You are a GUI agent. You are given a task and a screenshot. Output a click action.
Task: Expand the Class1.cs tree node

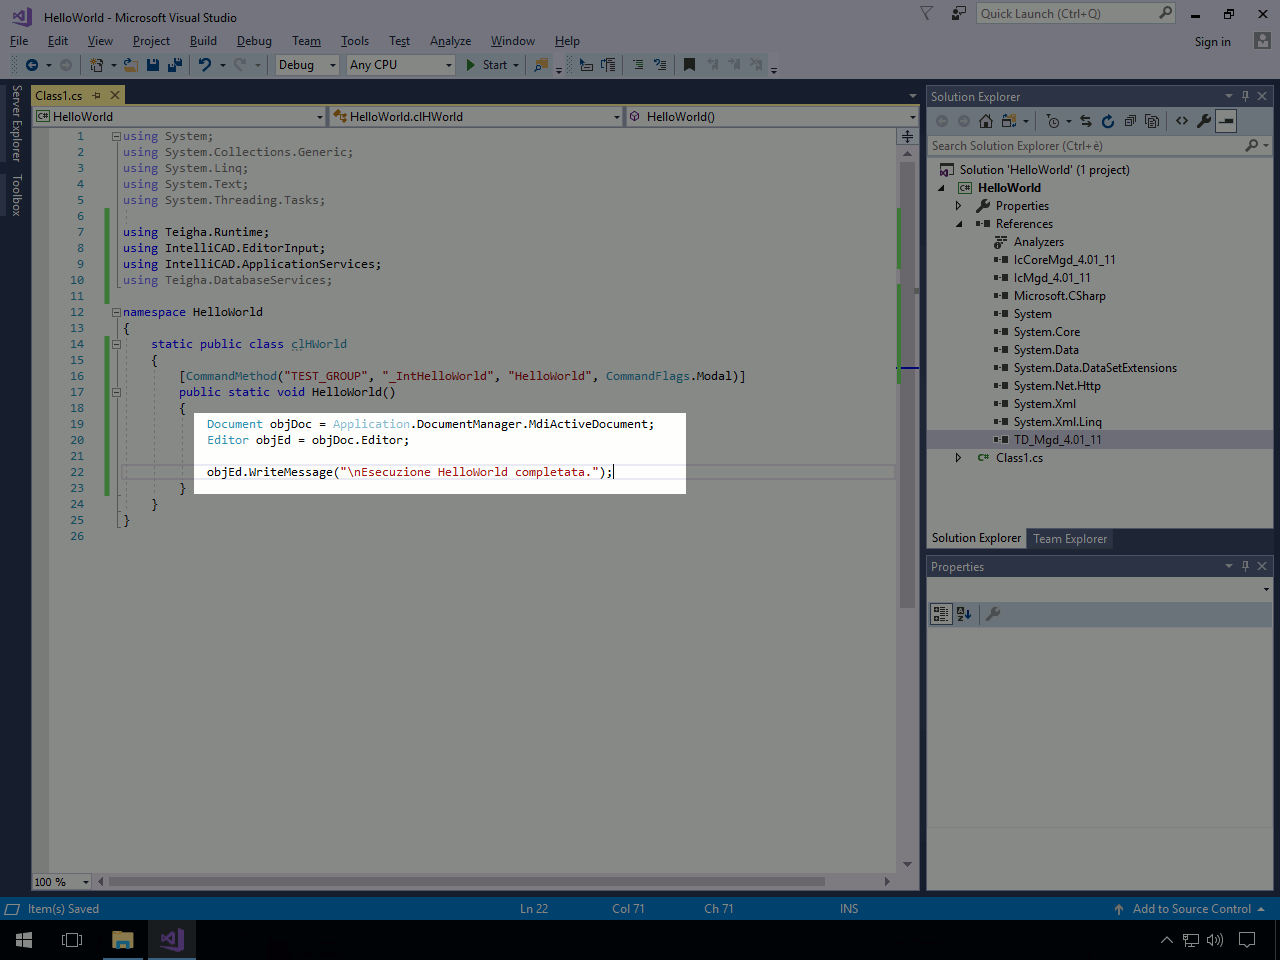click(958, 458)
